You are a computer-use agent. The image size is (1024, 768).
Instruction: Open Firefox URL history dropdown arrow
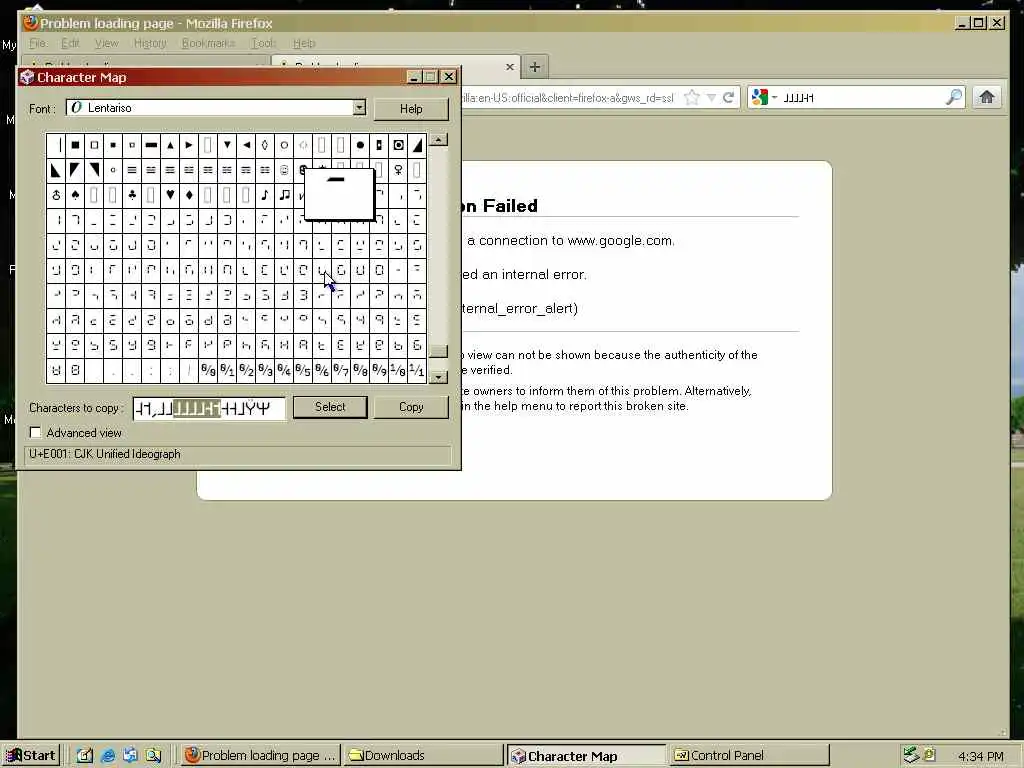(711, 98)
